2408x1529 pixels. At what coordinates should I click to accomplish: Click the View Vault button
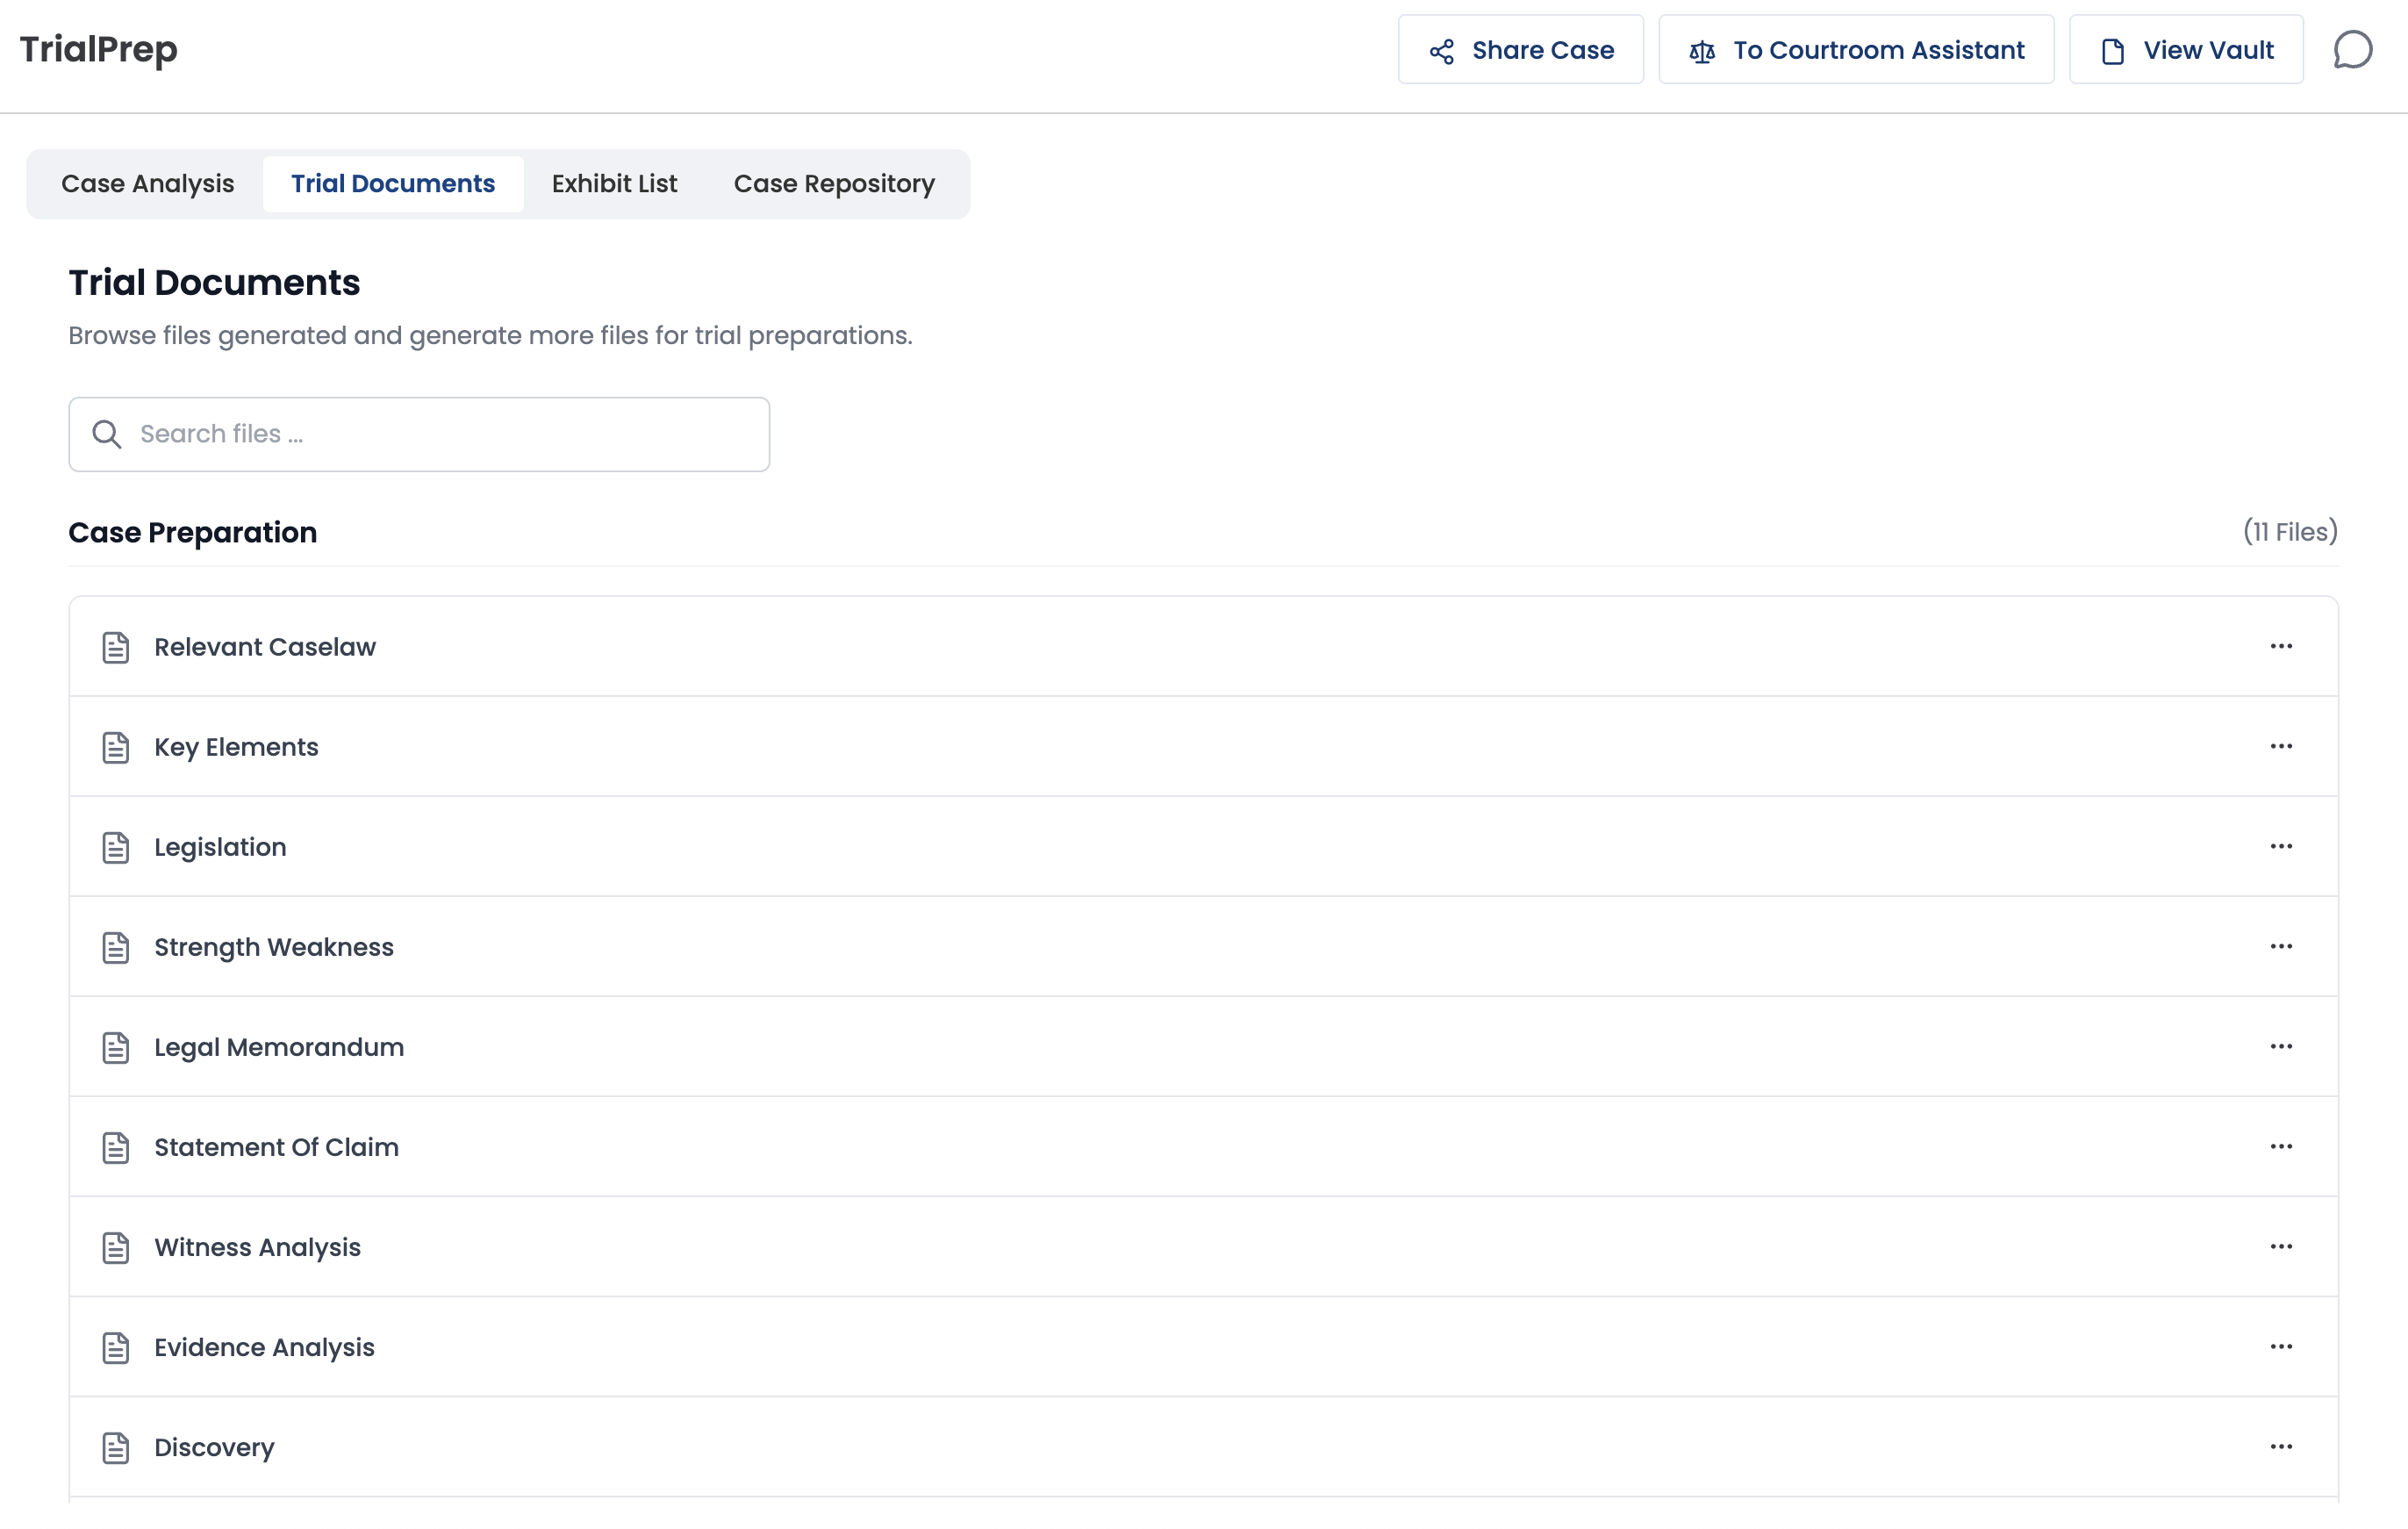pos(2186,50)
